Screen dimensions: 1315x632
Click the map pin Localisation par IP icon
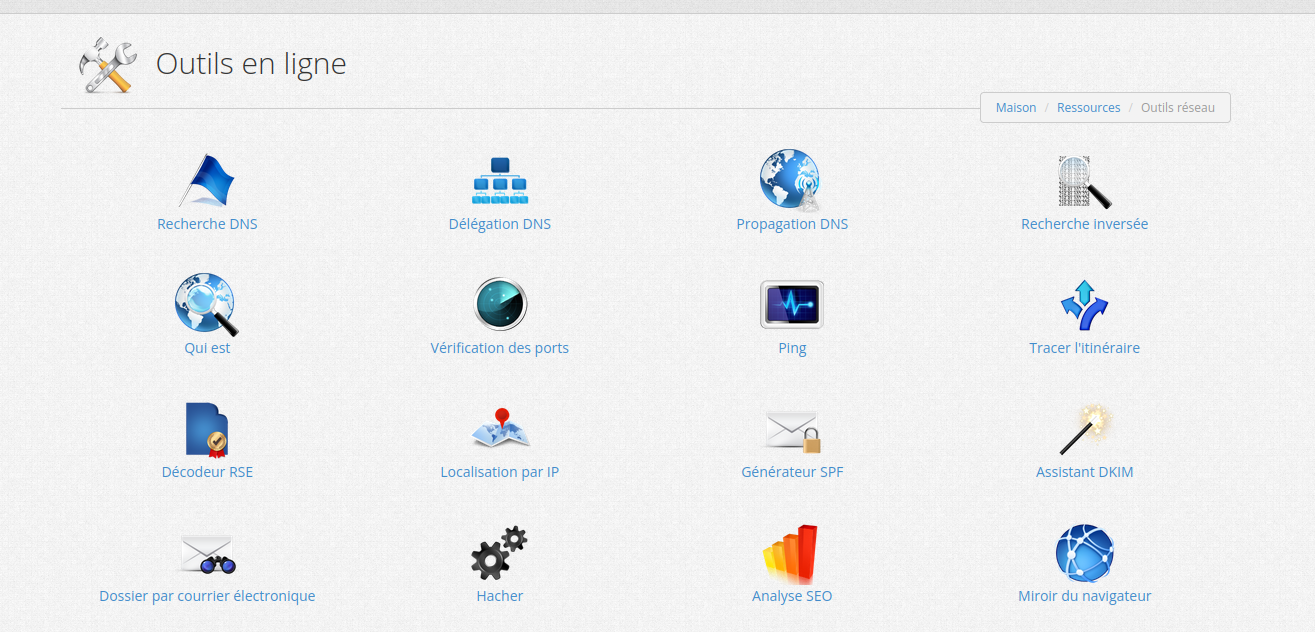(x=500, y=429)
